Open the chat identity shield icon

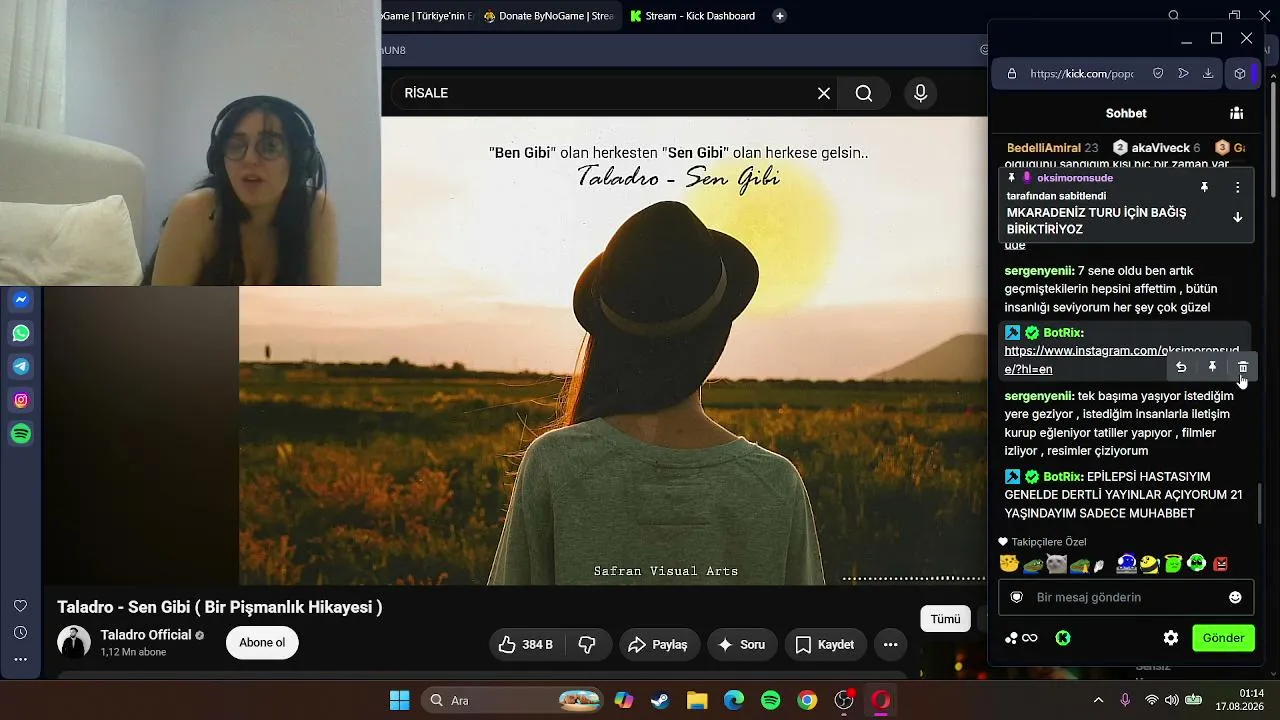[1017, 597]
